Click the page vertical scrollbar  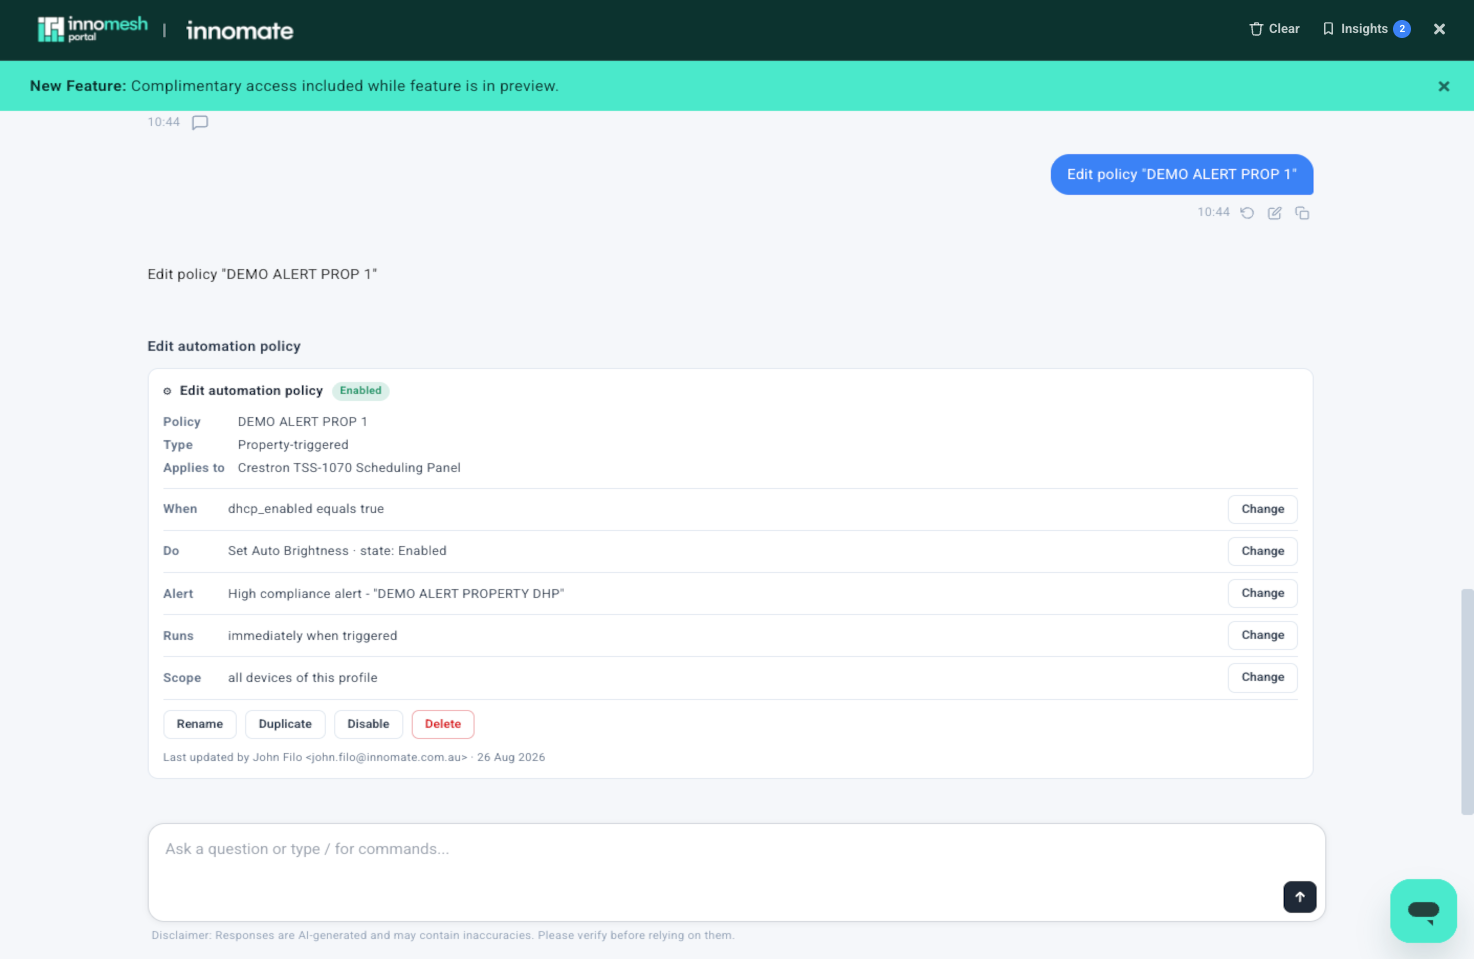[x=1467, y=701]
